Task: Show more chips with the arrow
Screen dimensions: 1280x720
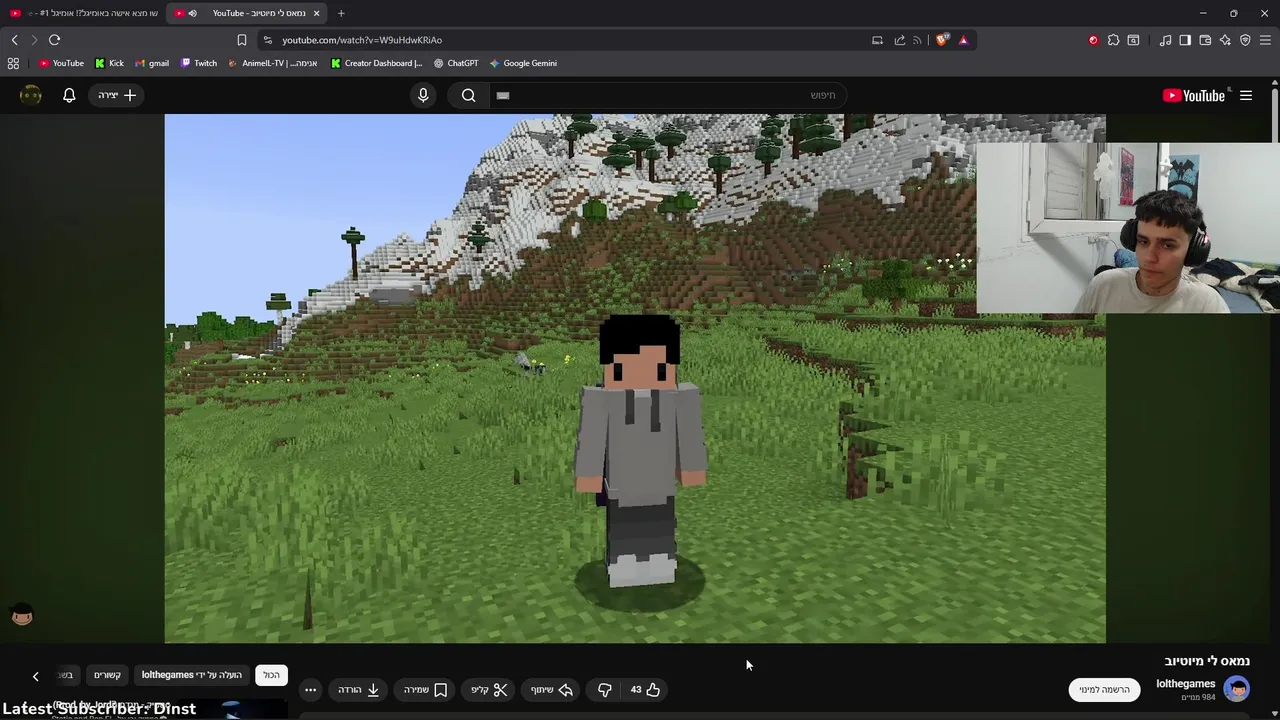Action: 36,676
